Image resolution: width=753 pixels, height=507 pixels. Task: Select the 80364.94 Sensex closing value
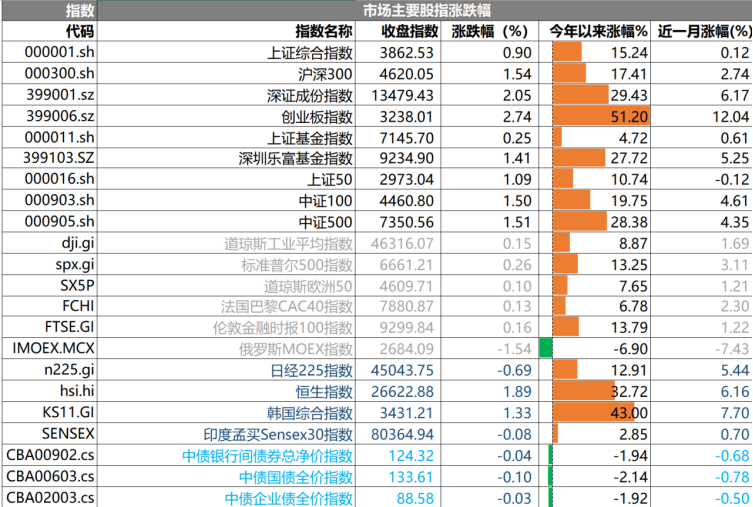(x=403, y=433)
